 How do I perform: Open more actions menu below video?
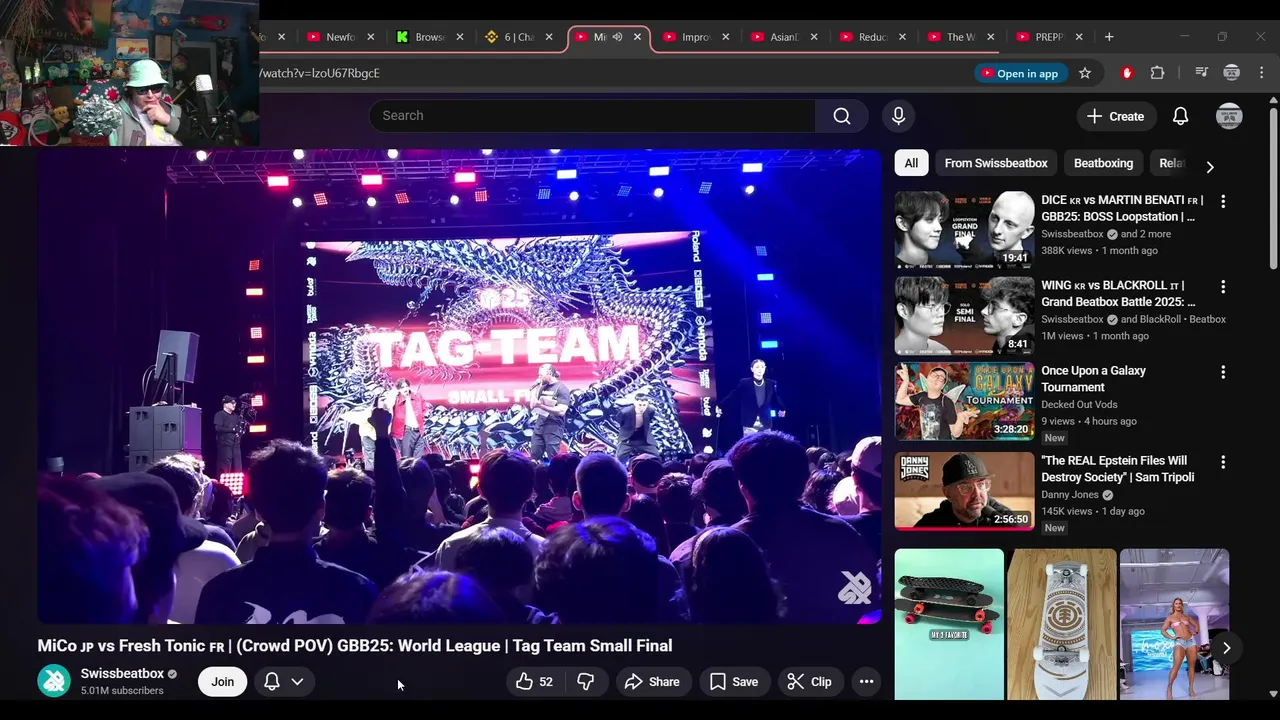point(867,682)
